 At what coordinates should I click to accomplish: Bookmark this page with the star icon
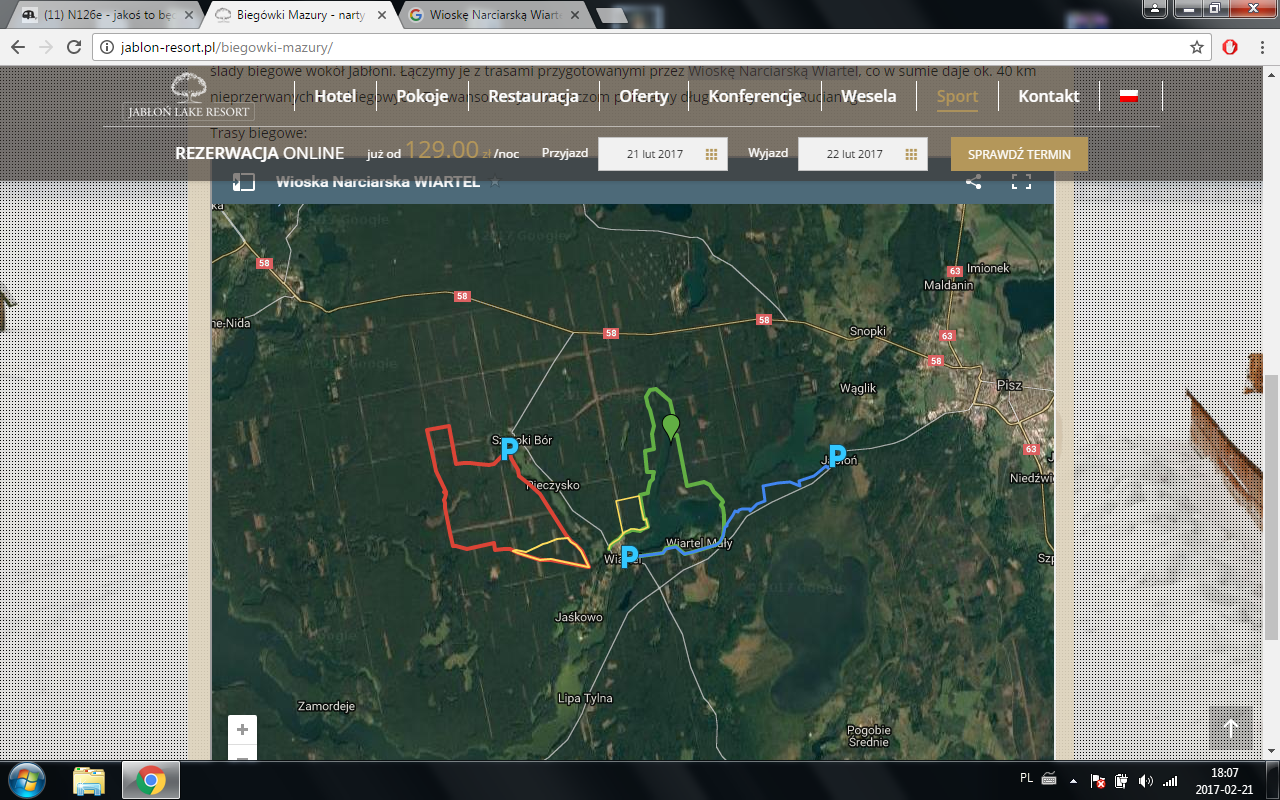click(x=1197, y=47)
